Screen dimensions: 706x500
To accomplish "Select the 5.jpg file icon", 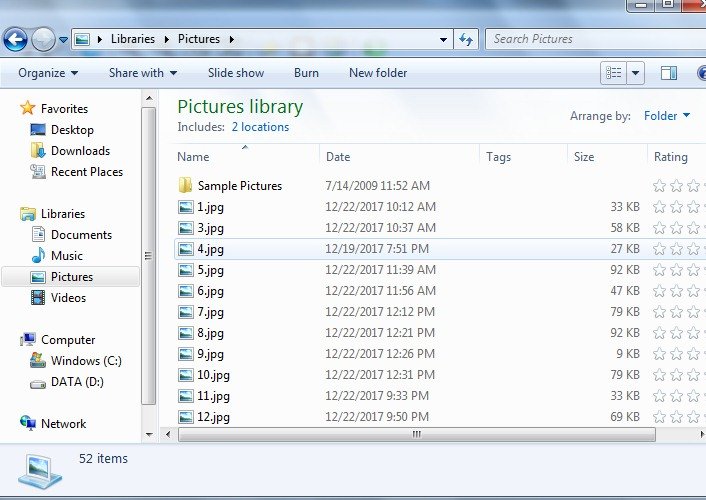I will click(186, 270).
